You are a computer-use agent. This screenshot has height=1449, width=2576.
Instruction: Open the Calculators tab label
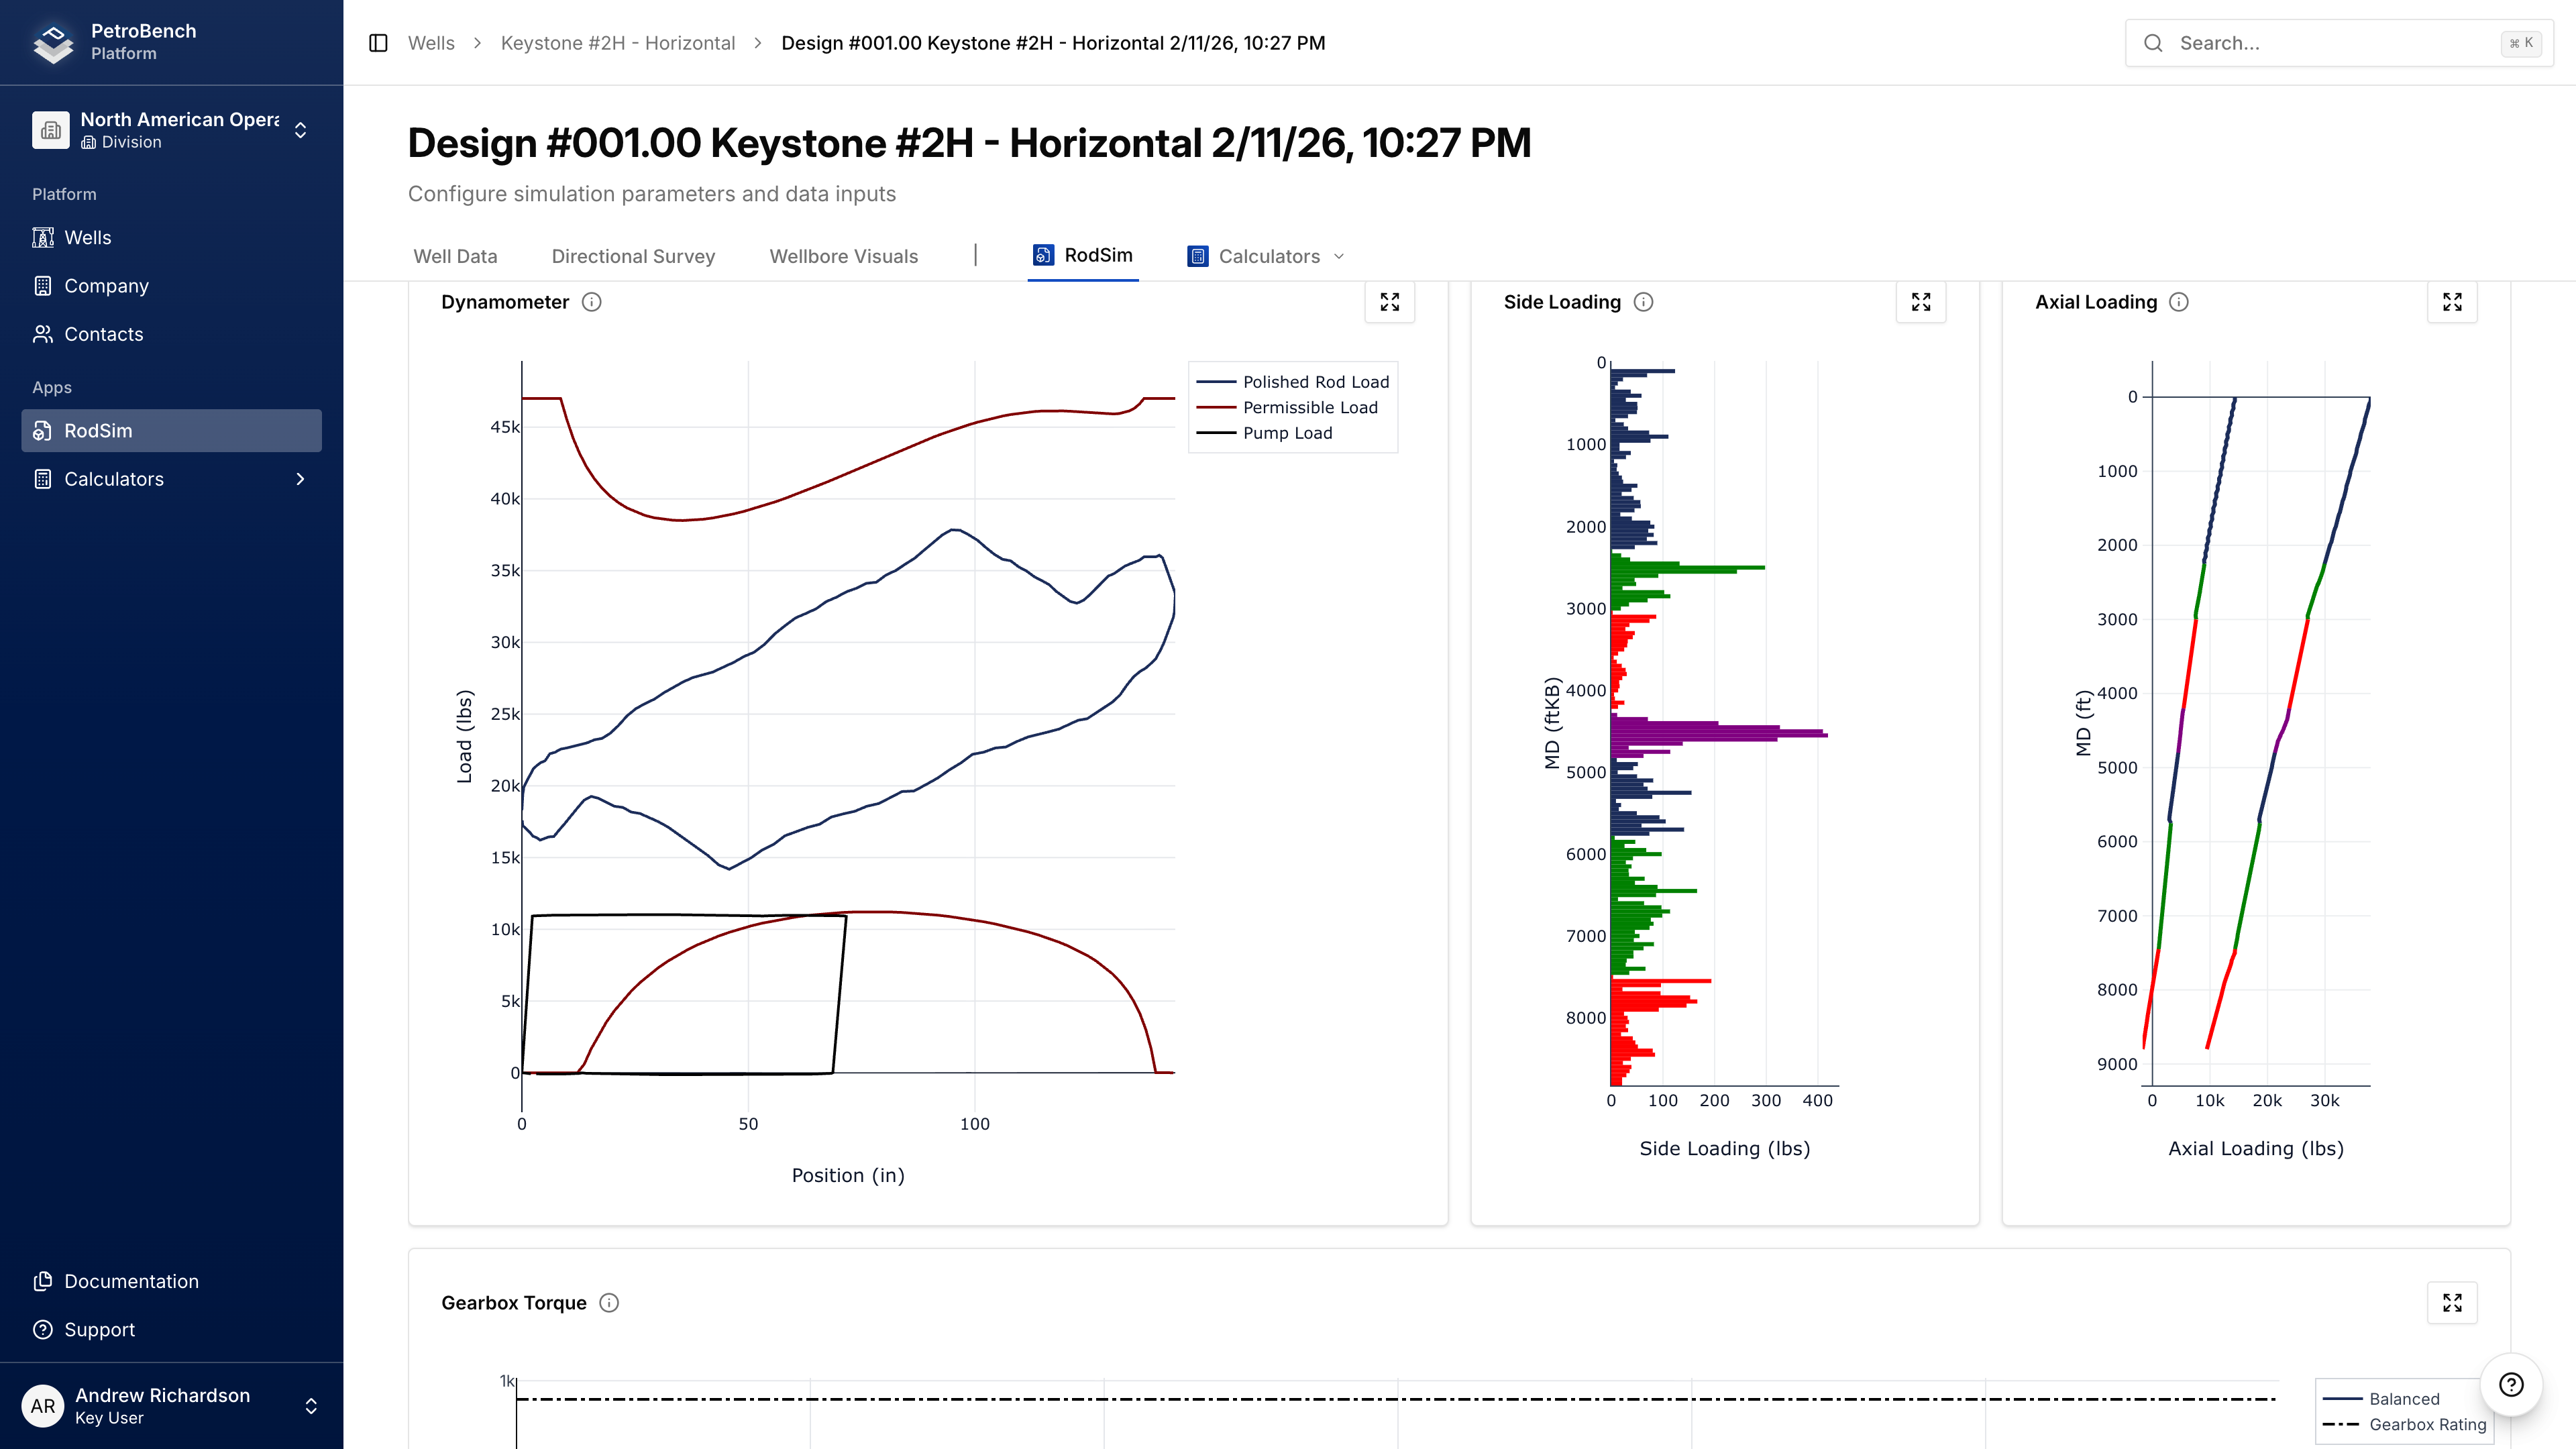click(x=1269, y=256)
